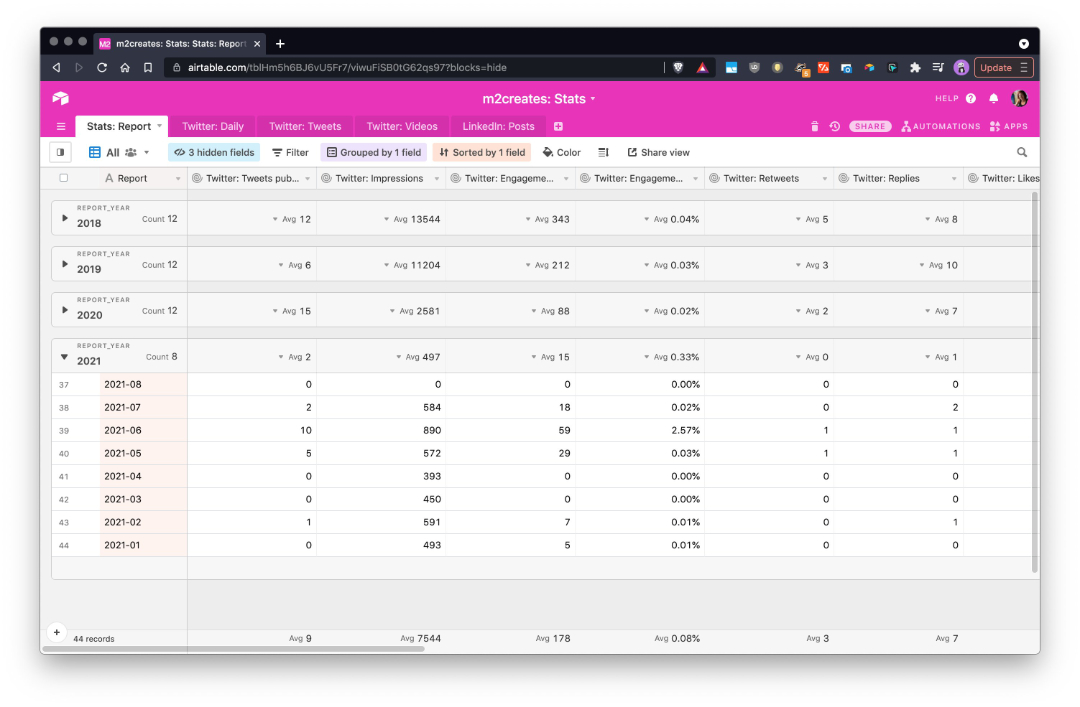Open the Twitter: Replies column menu
Screen dimensions: 1080x707
click(x=954, y=178)
